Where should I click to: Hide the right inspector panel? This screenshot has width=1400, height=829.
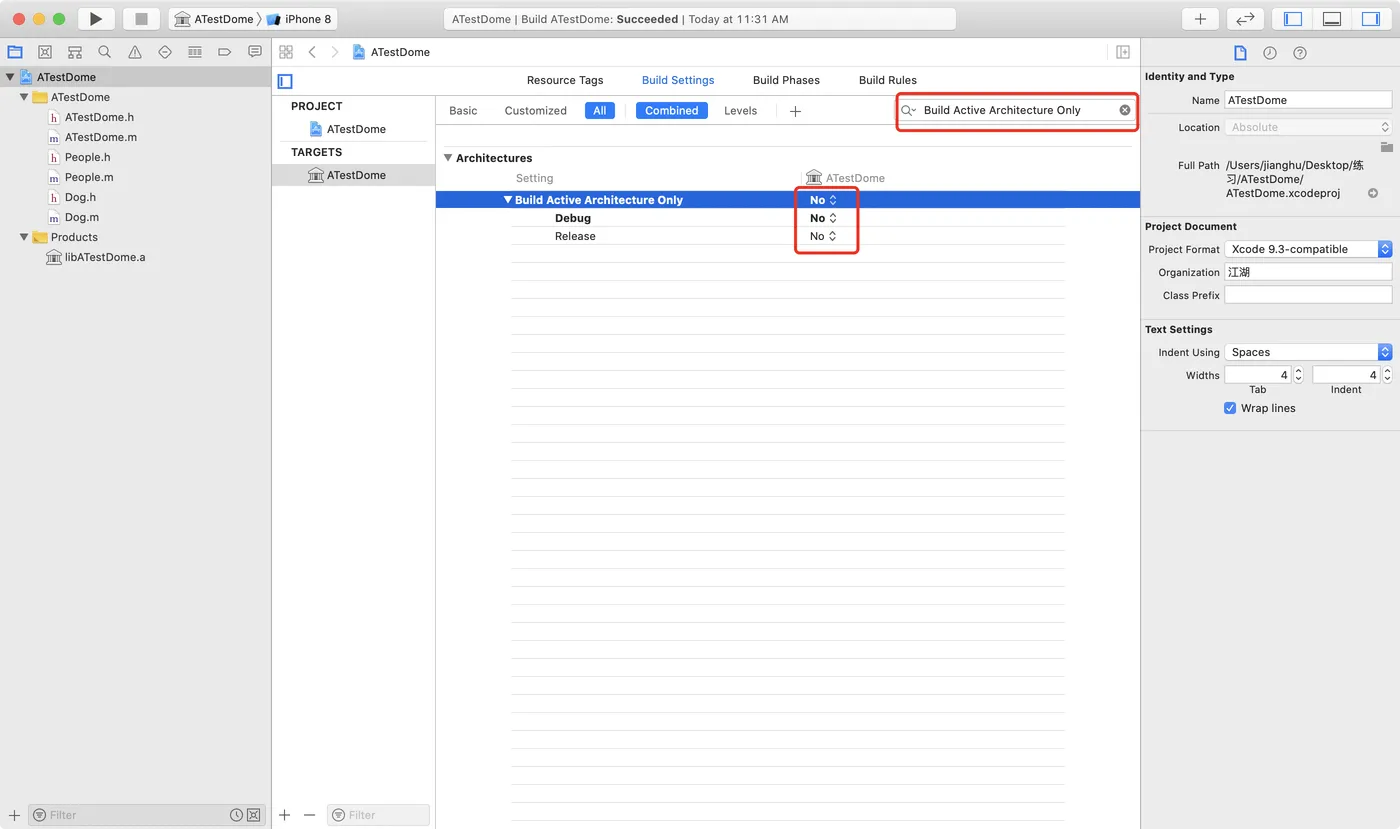click(x=1370, y=19)
